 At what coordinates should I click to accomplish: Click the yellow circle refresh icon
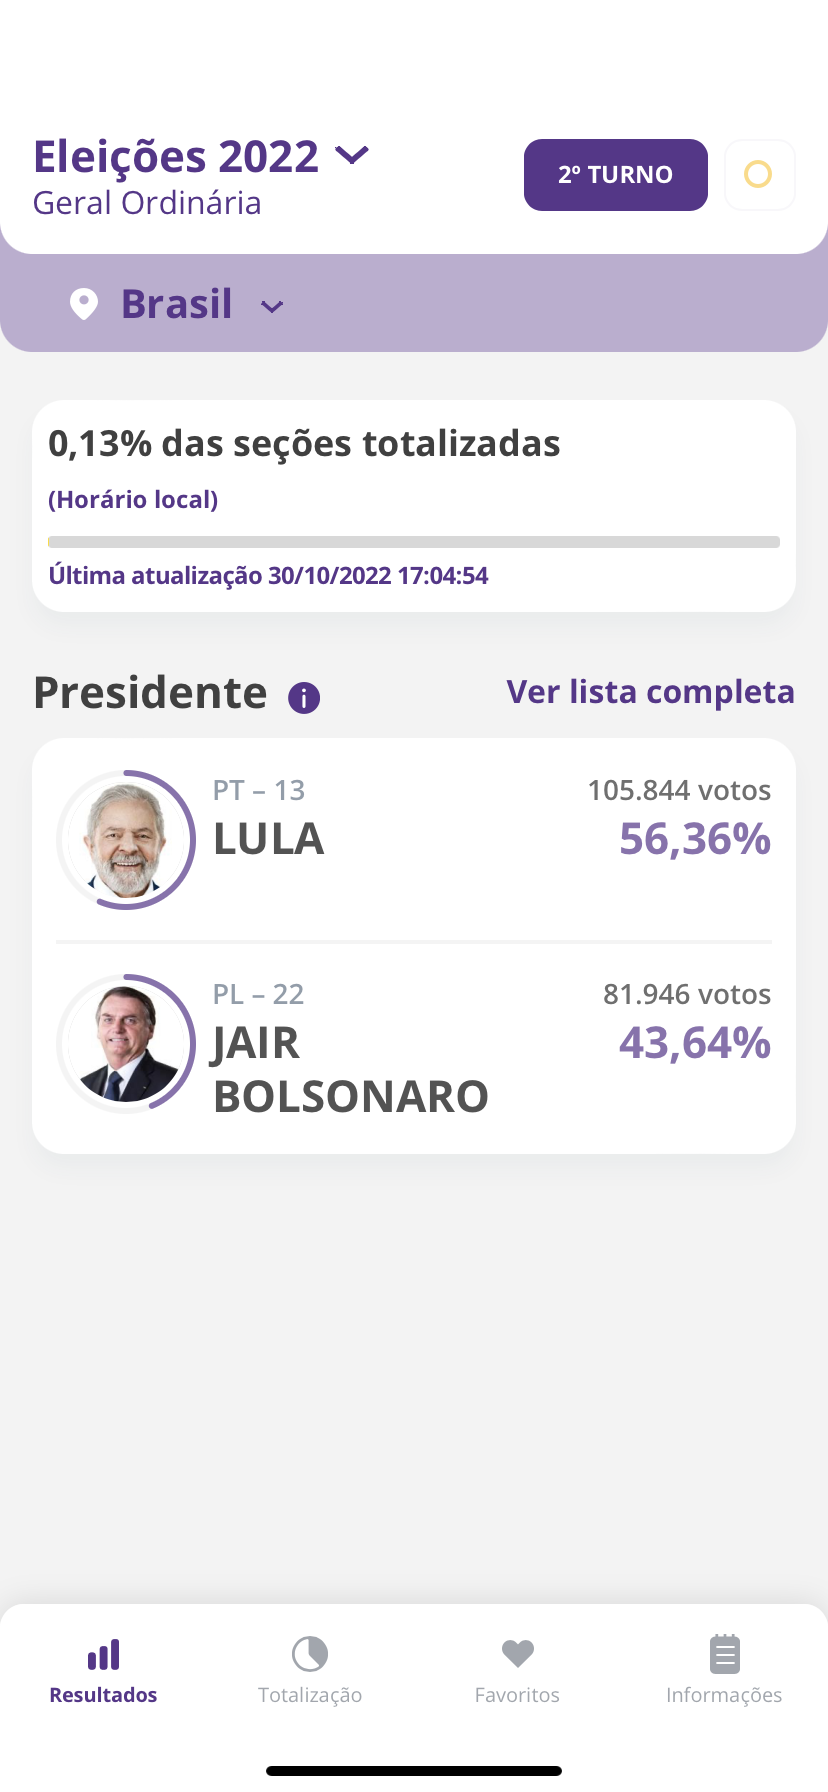click(x=759, y=175)
